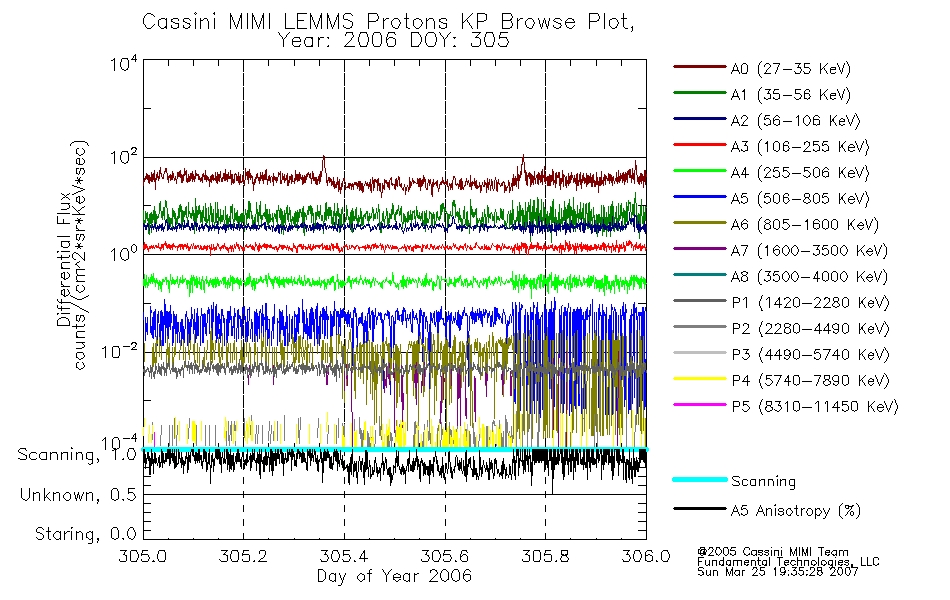Click the Day of Year 2006 x-axis label
The height and width of the screenshot is (600, 950).
[x=394, y=576]
